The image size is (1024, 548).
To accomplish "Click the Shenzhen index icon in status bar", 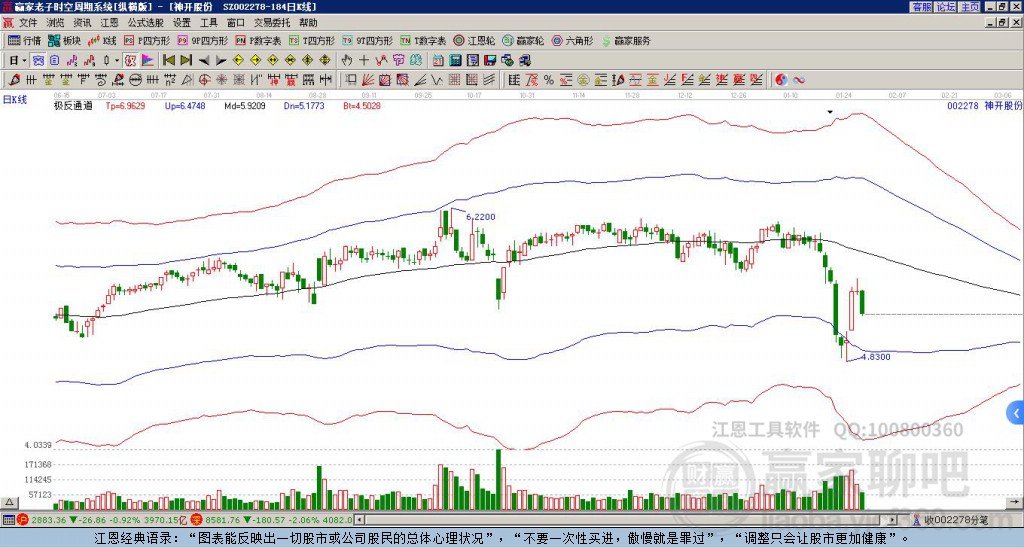I will [x=197, y=520].
